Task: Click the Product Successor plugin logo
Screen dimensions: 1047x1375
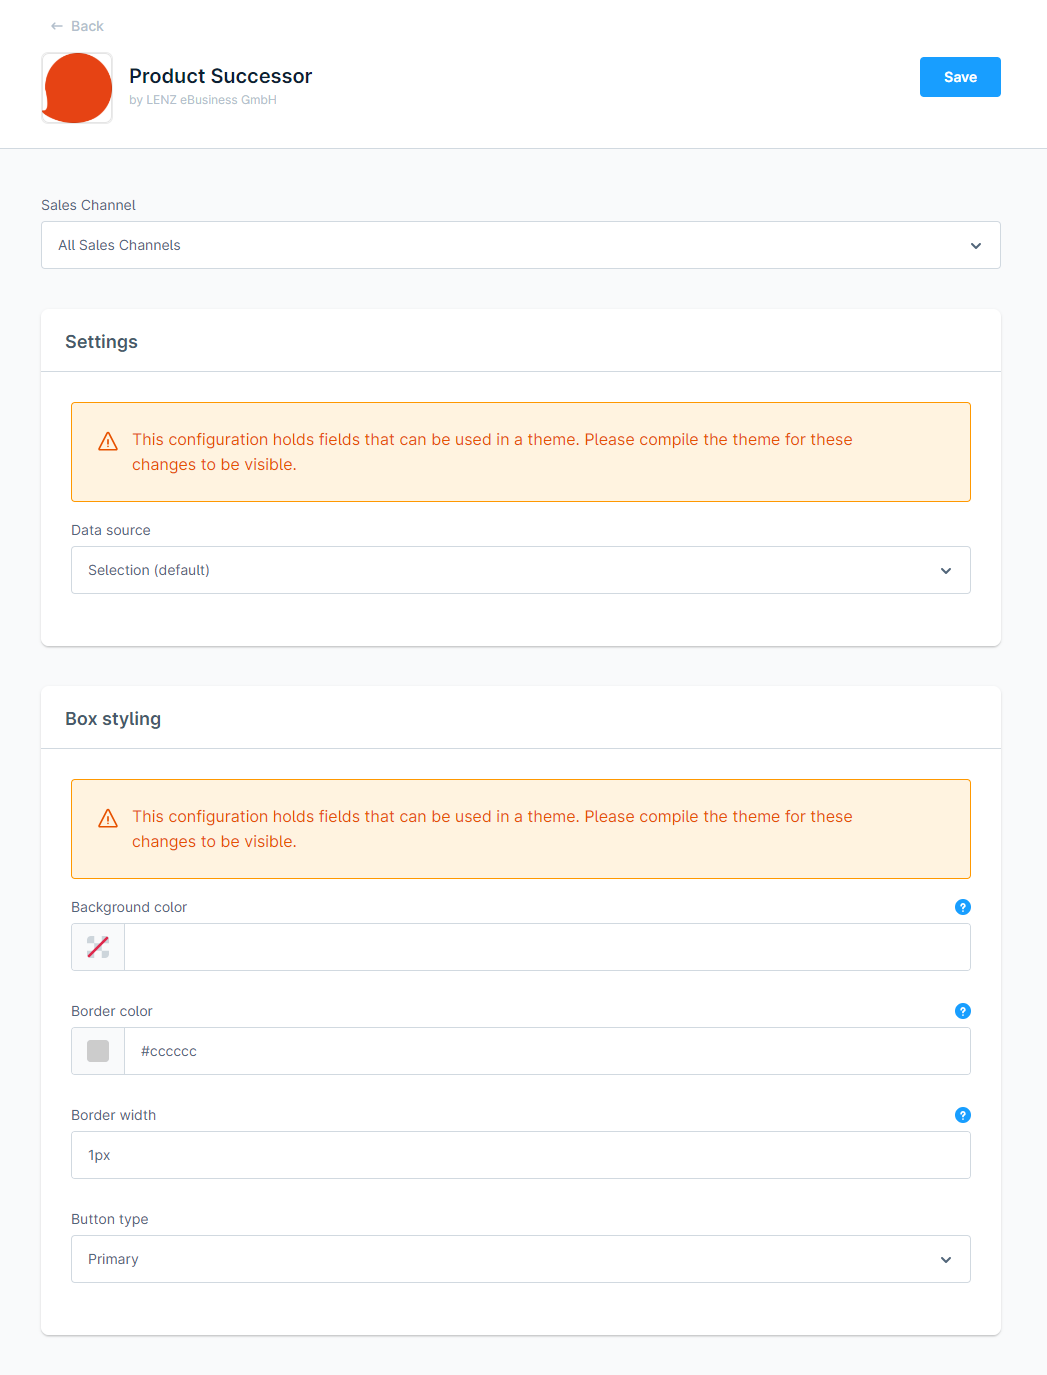Action: coord(77,88)
